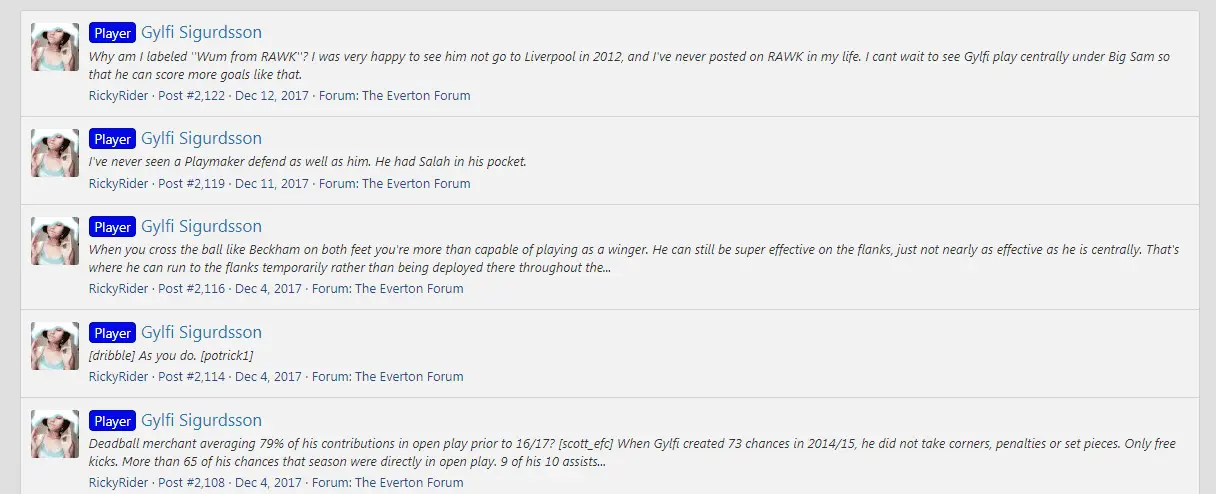The image size is (1216, 494).
Task: Click the avatar beside the dribble post
Action: coord(55,346)
